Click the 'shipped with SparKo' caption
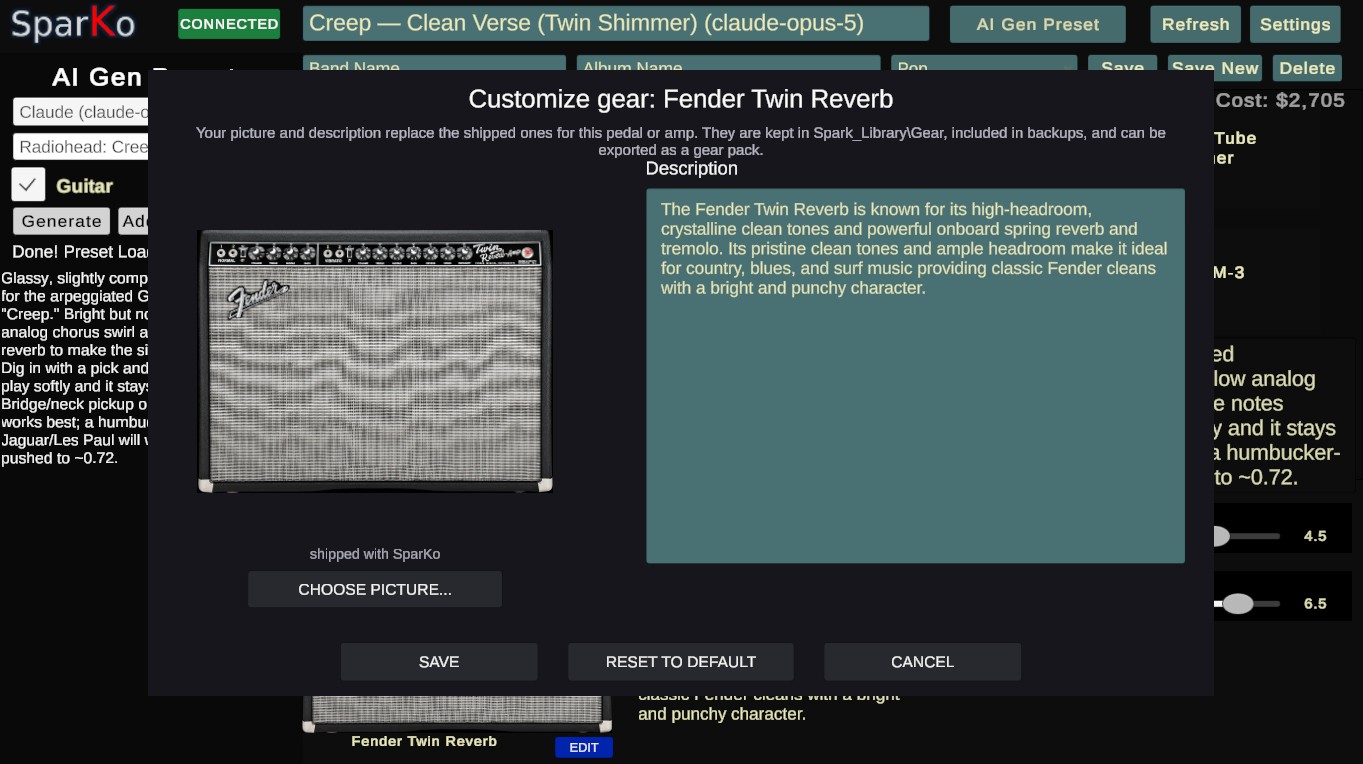This screenshot has height=764, width=1363. click(x=375, y=554)
